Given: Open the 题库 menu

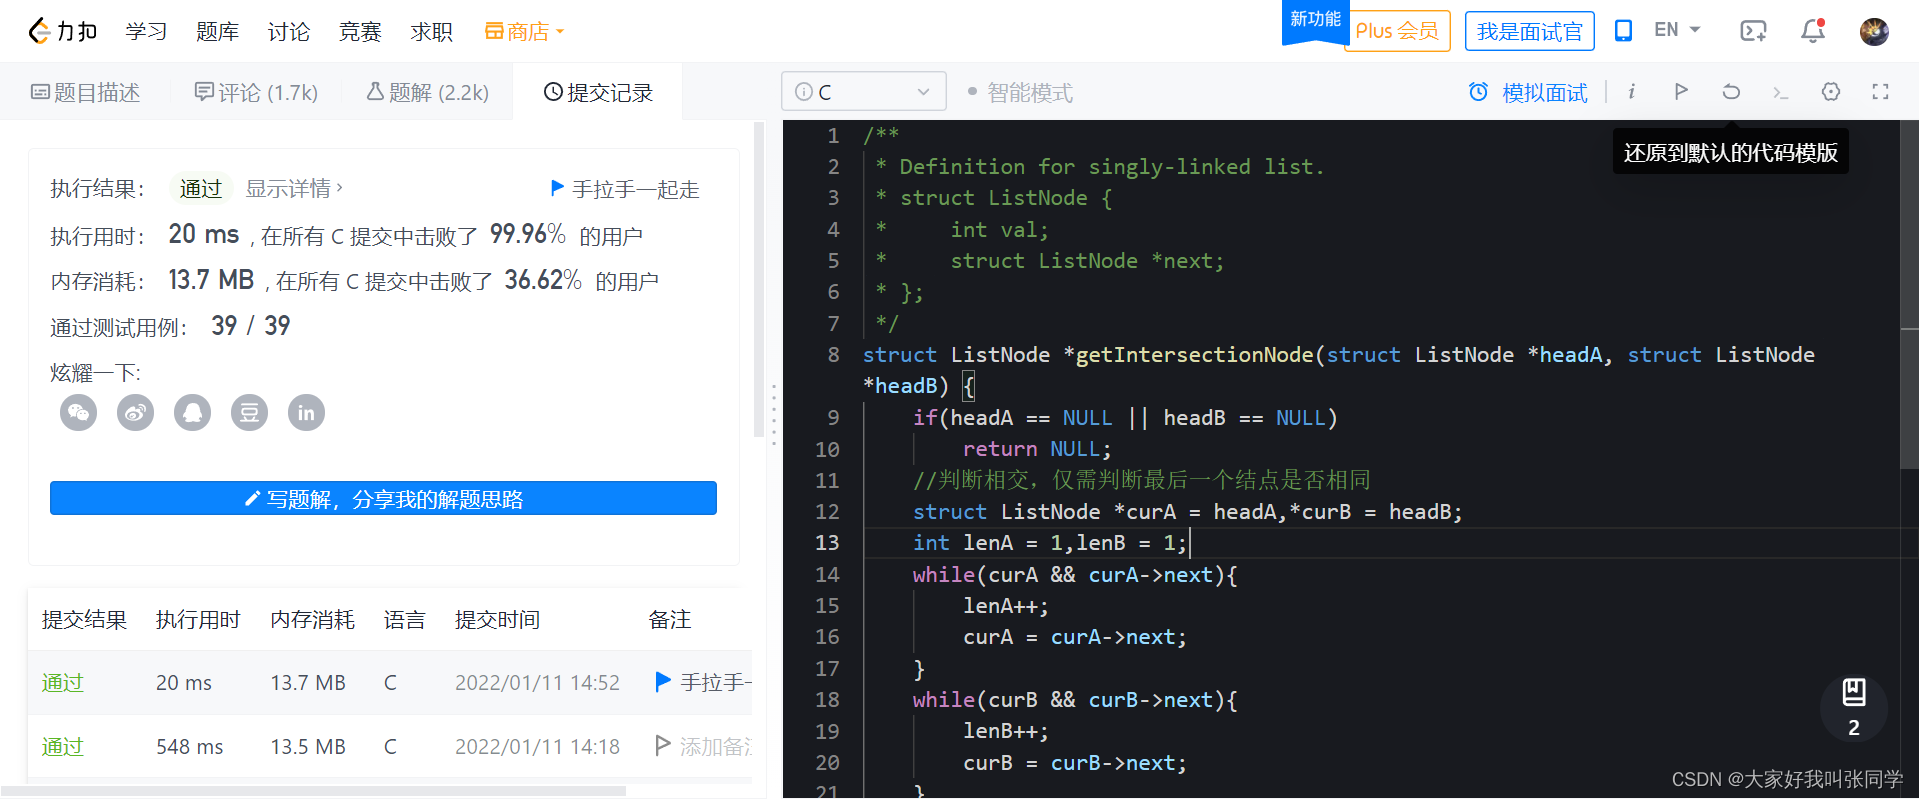Looking at the screenshot, I should click(217, 32).
